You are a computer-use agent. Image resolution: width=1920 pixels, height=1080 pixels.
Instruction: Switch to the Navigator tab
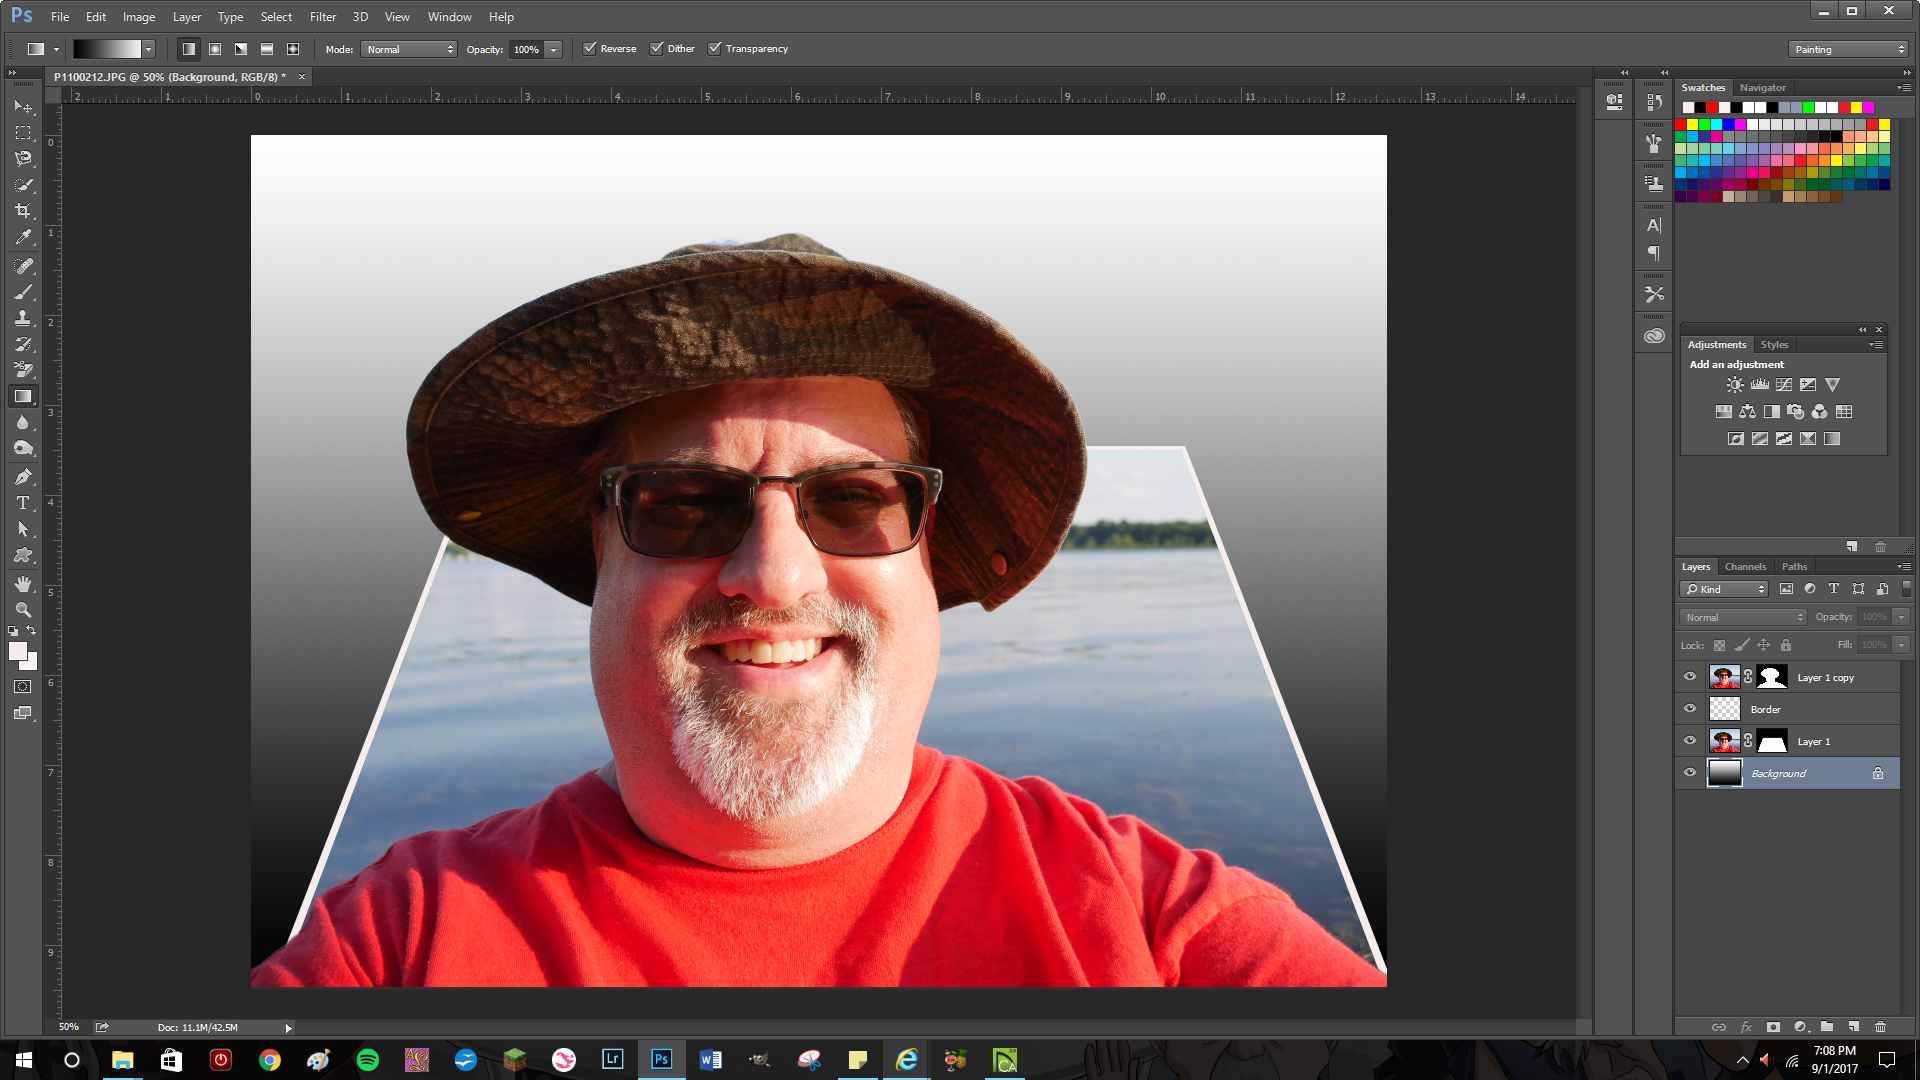tap(1762, 88)
